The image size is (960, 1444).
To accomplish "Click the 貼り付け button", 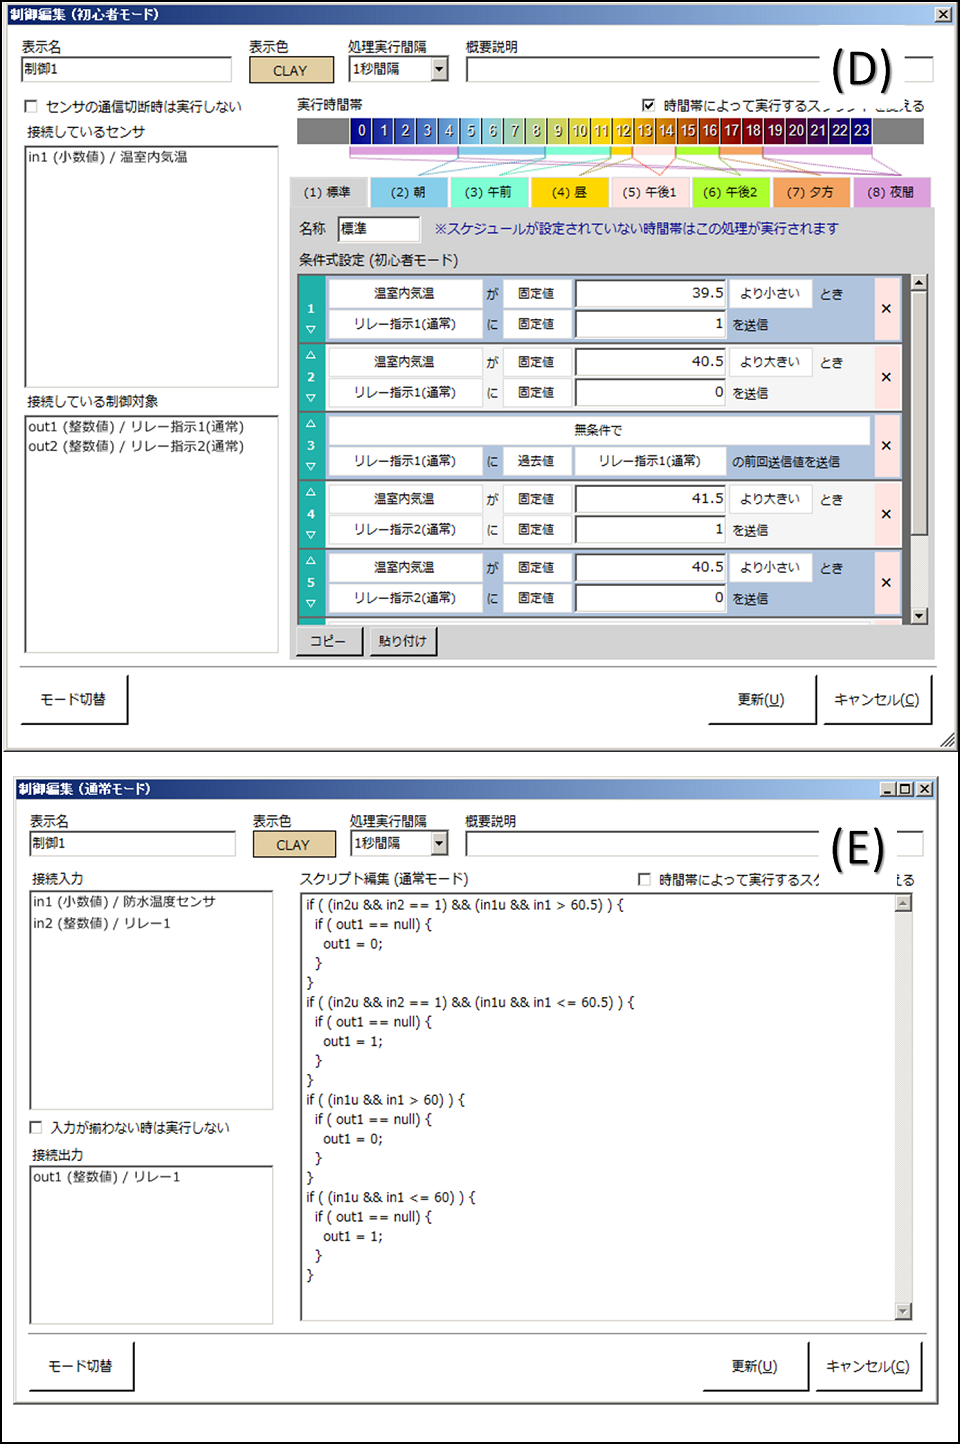I will [403, 641].
